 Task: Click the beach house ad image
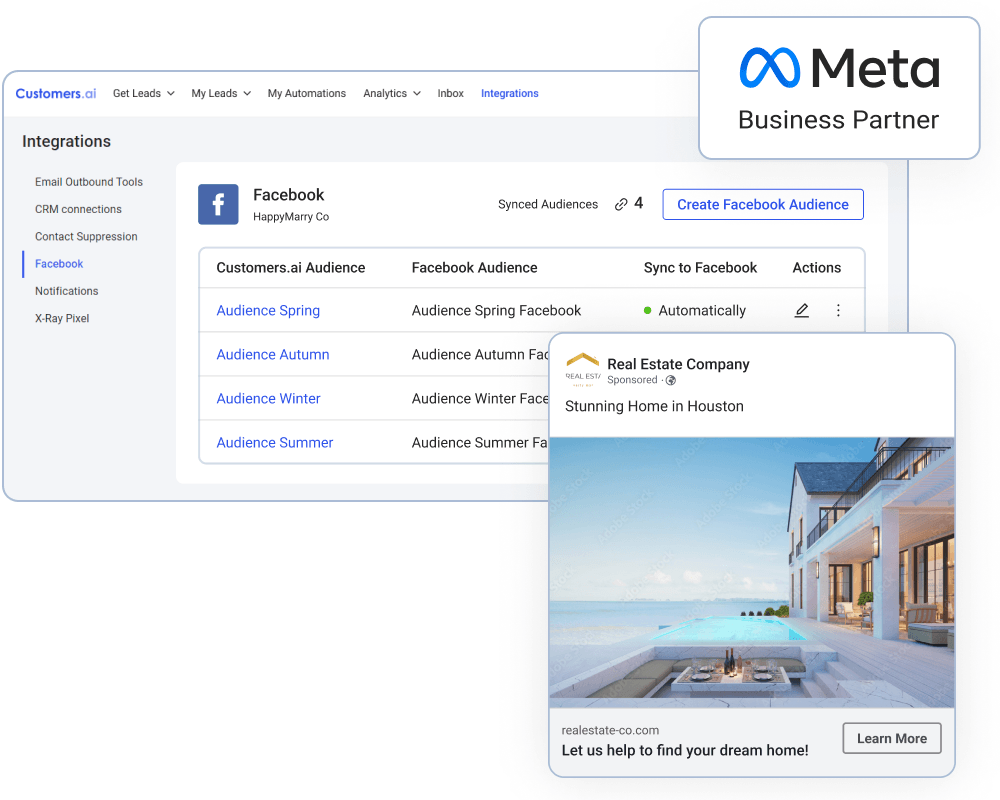coord(751,572)
